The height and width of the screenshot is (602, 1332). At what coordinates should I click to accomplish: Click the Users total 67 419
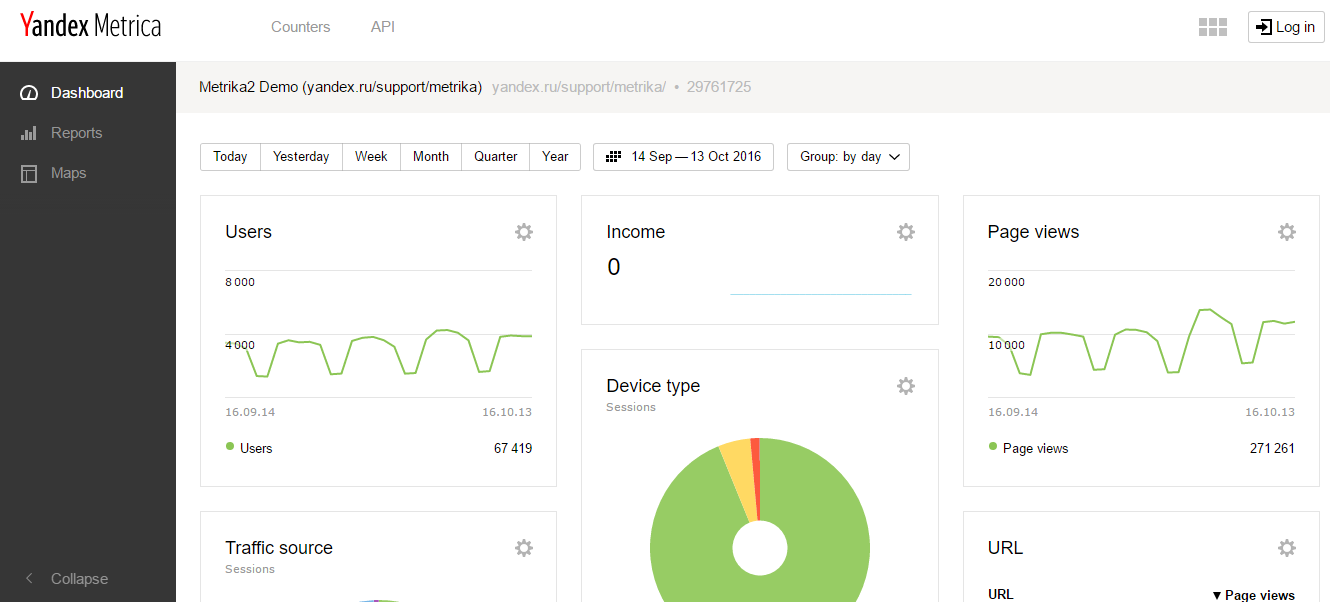click(513, 449)
